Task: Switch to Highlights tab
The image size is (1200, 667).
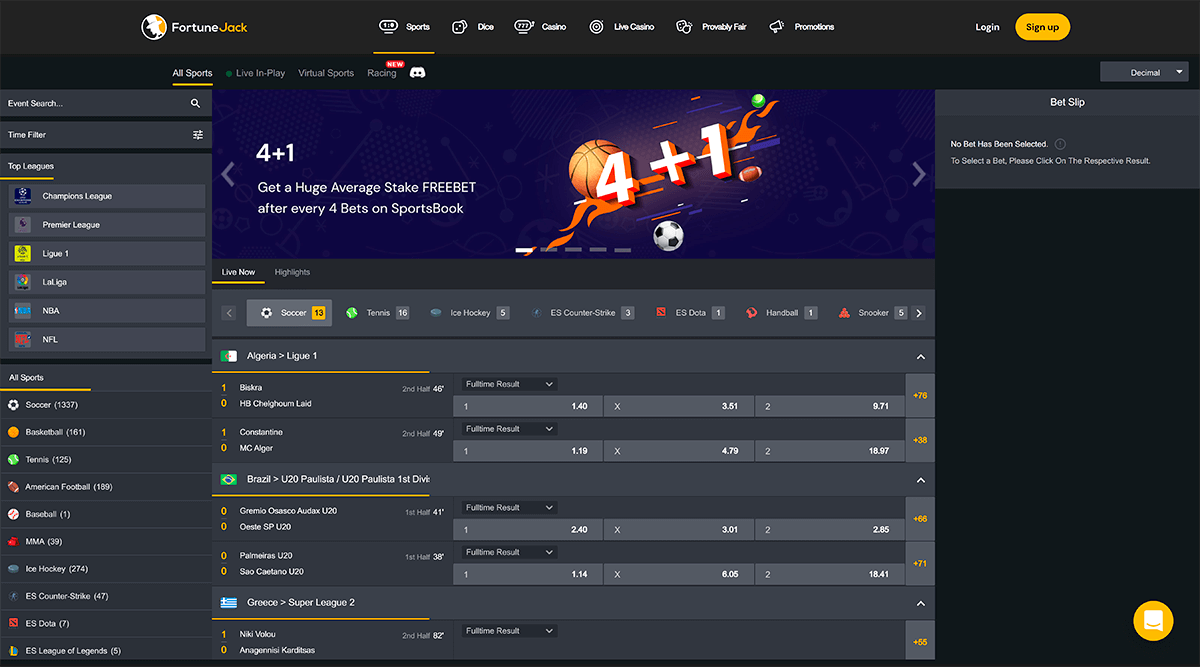Action: click(292, 272)
